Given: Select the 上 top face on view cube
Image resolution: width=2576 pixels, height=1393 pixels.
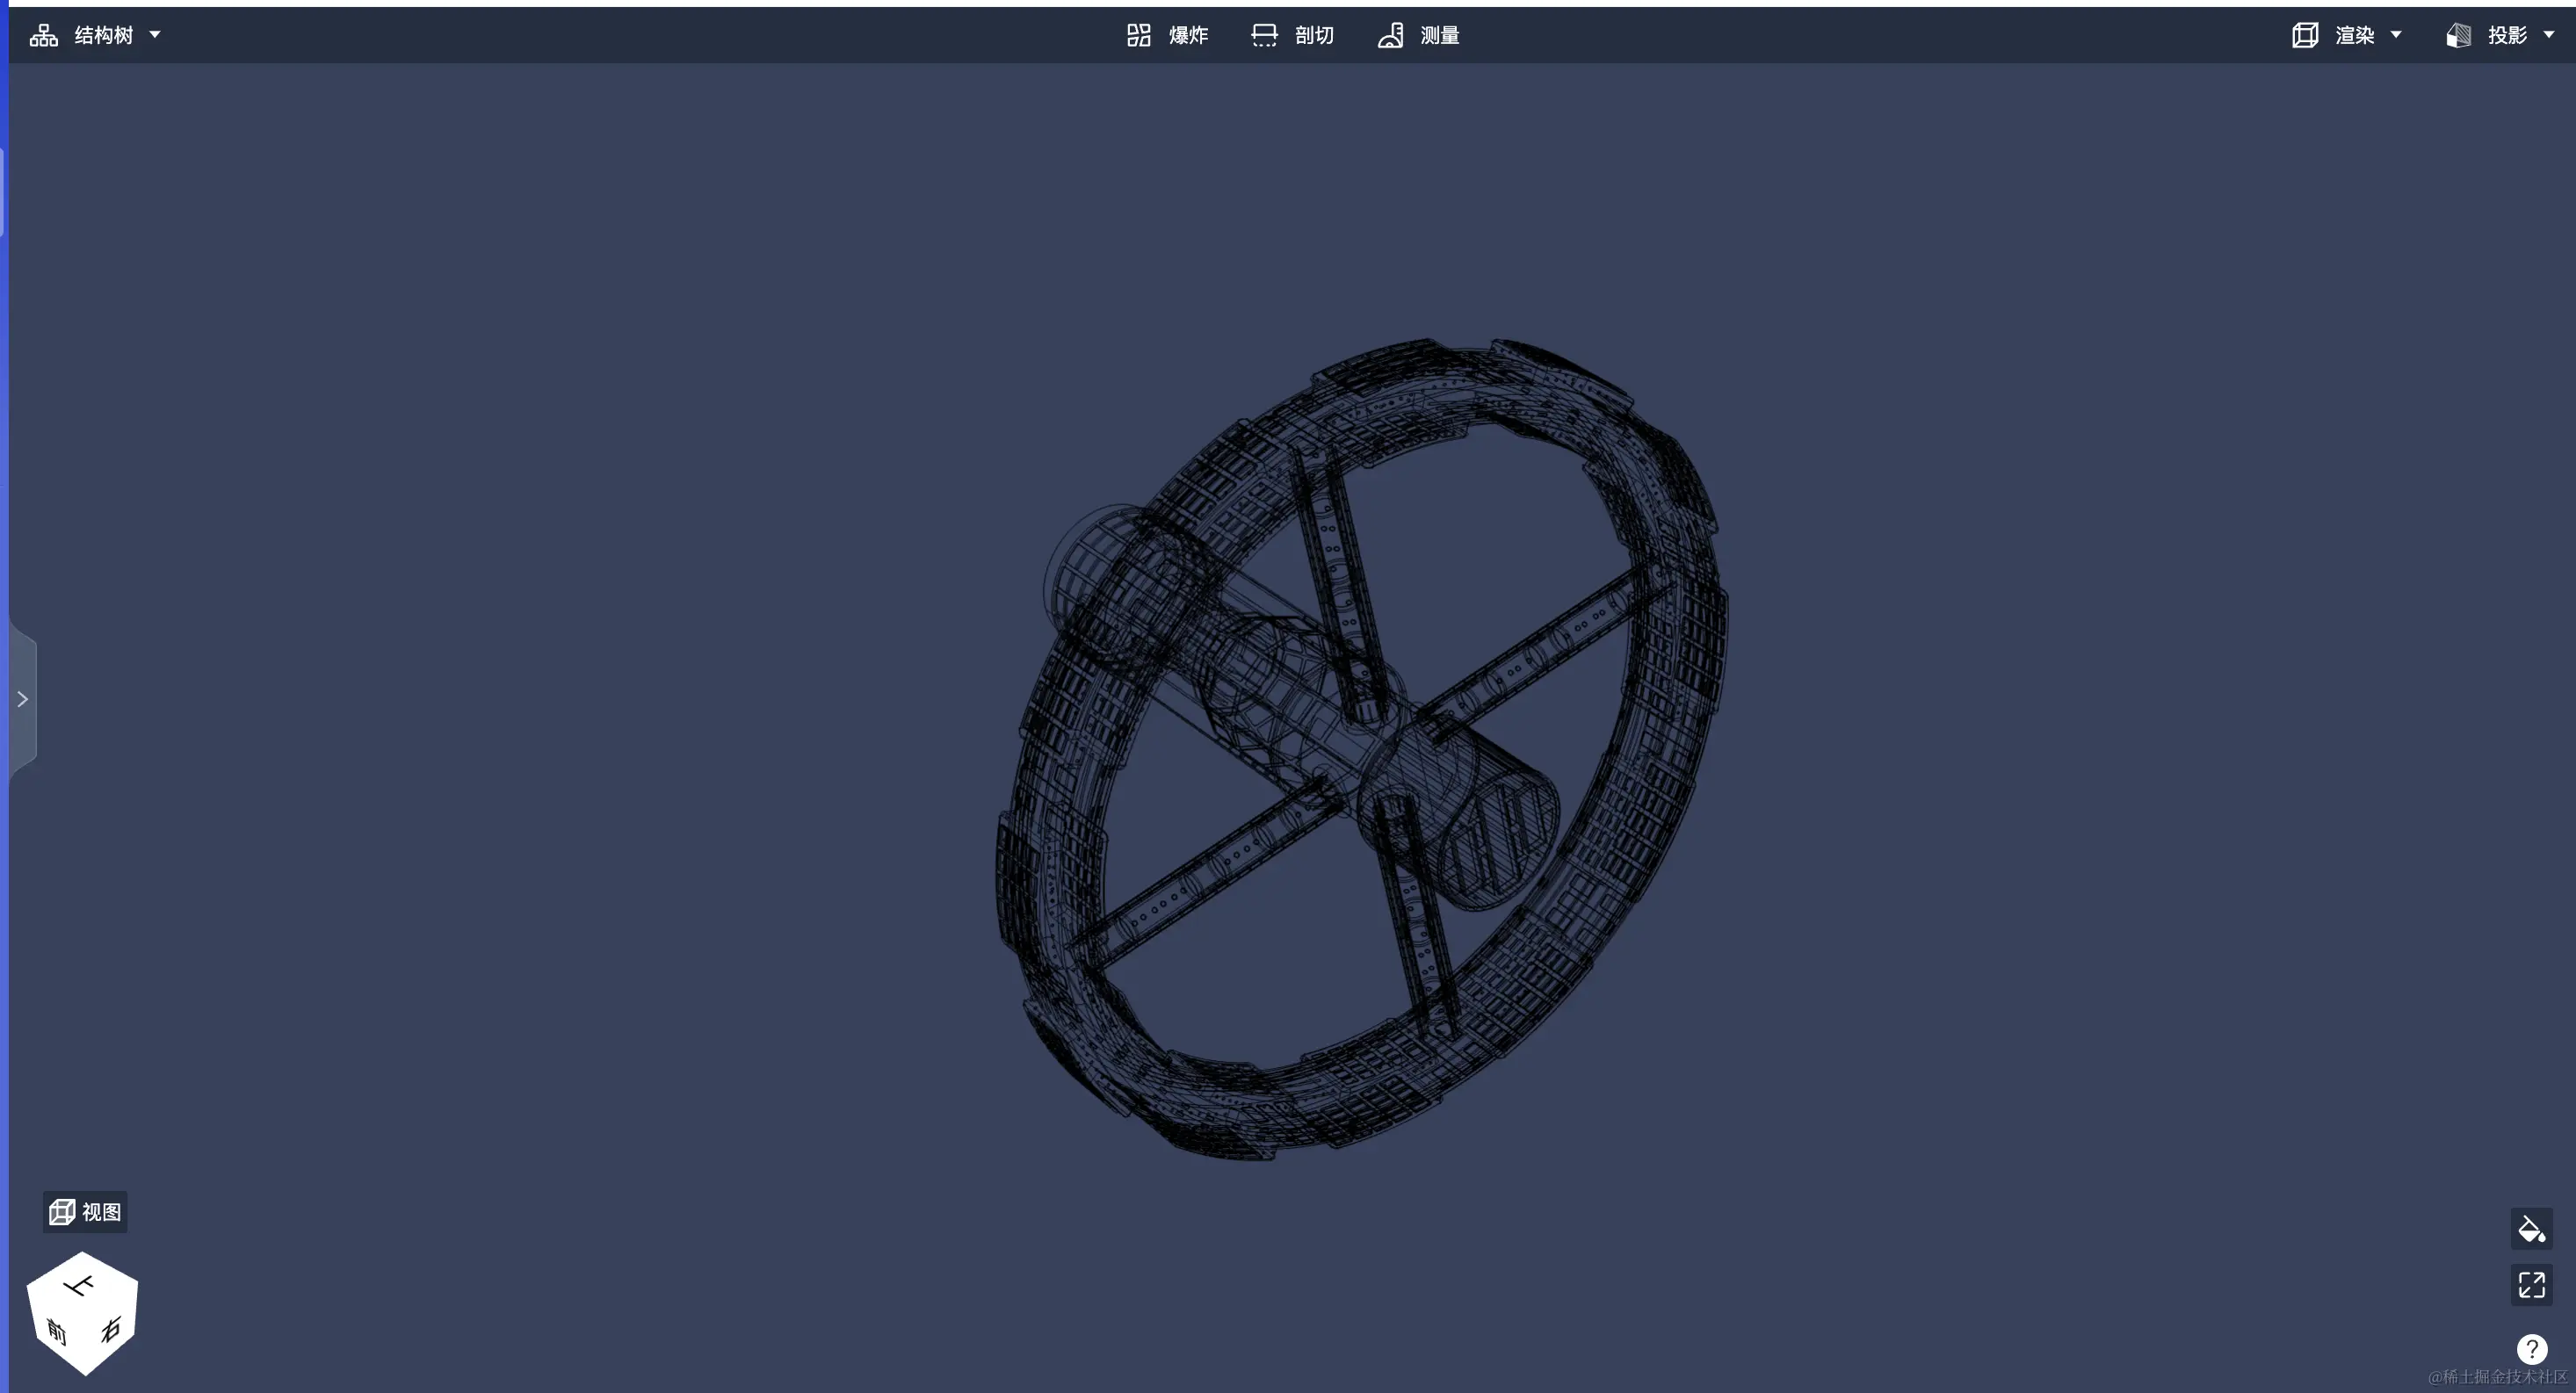Looking at the screenshot, I should [80, 1286].
